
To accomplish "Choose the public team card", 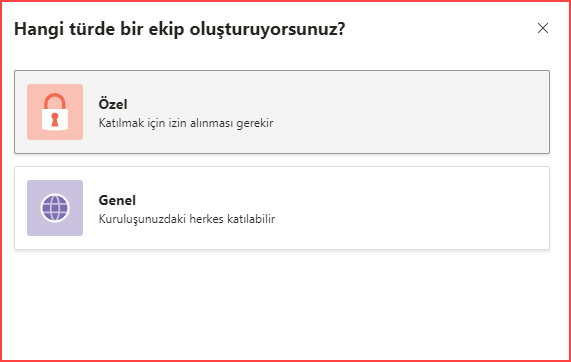I will pyautogui.click(x=282, y=208).
